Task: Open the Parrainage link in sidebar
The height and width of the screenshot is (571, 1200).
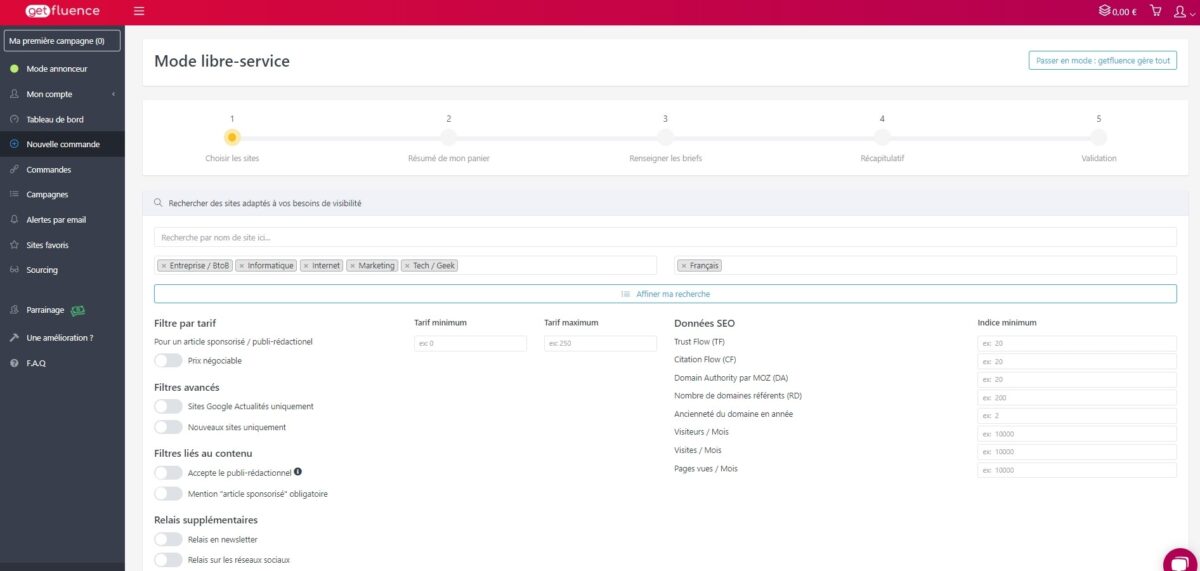Action: pyautogui.click(x=45, y=310)
